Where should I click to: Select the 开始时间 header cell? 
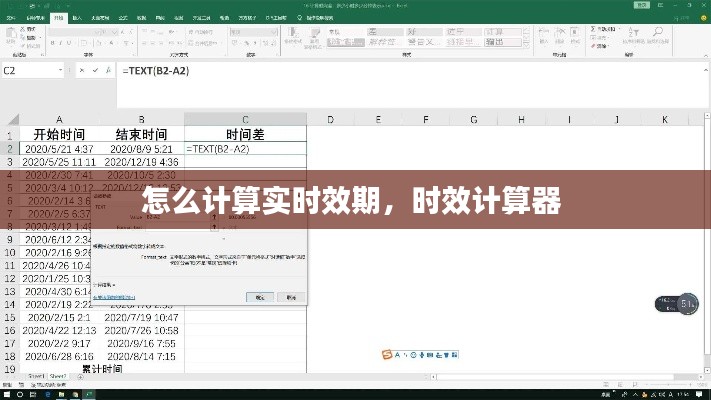[59, 134]
